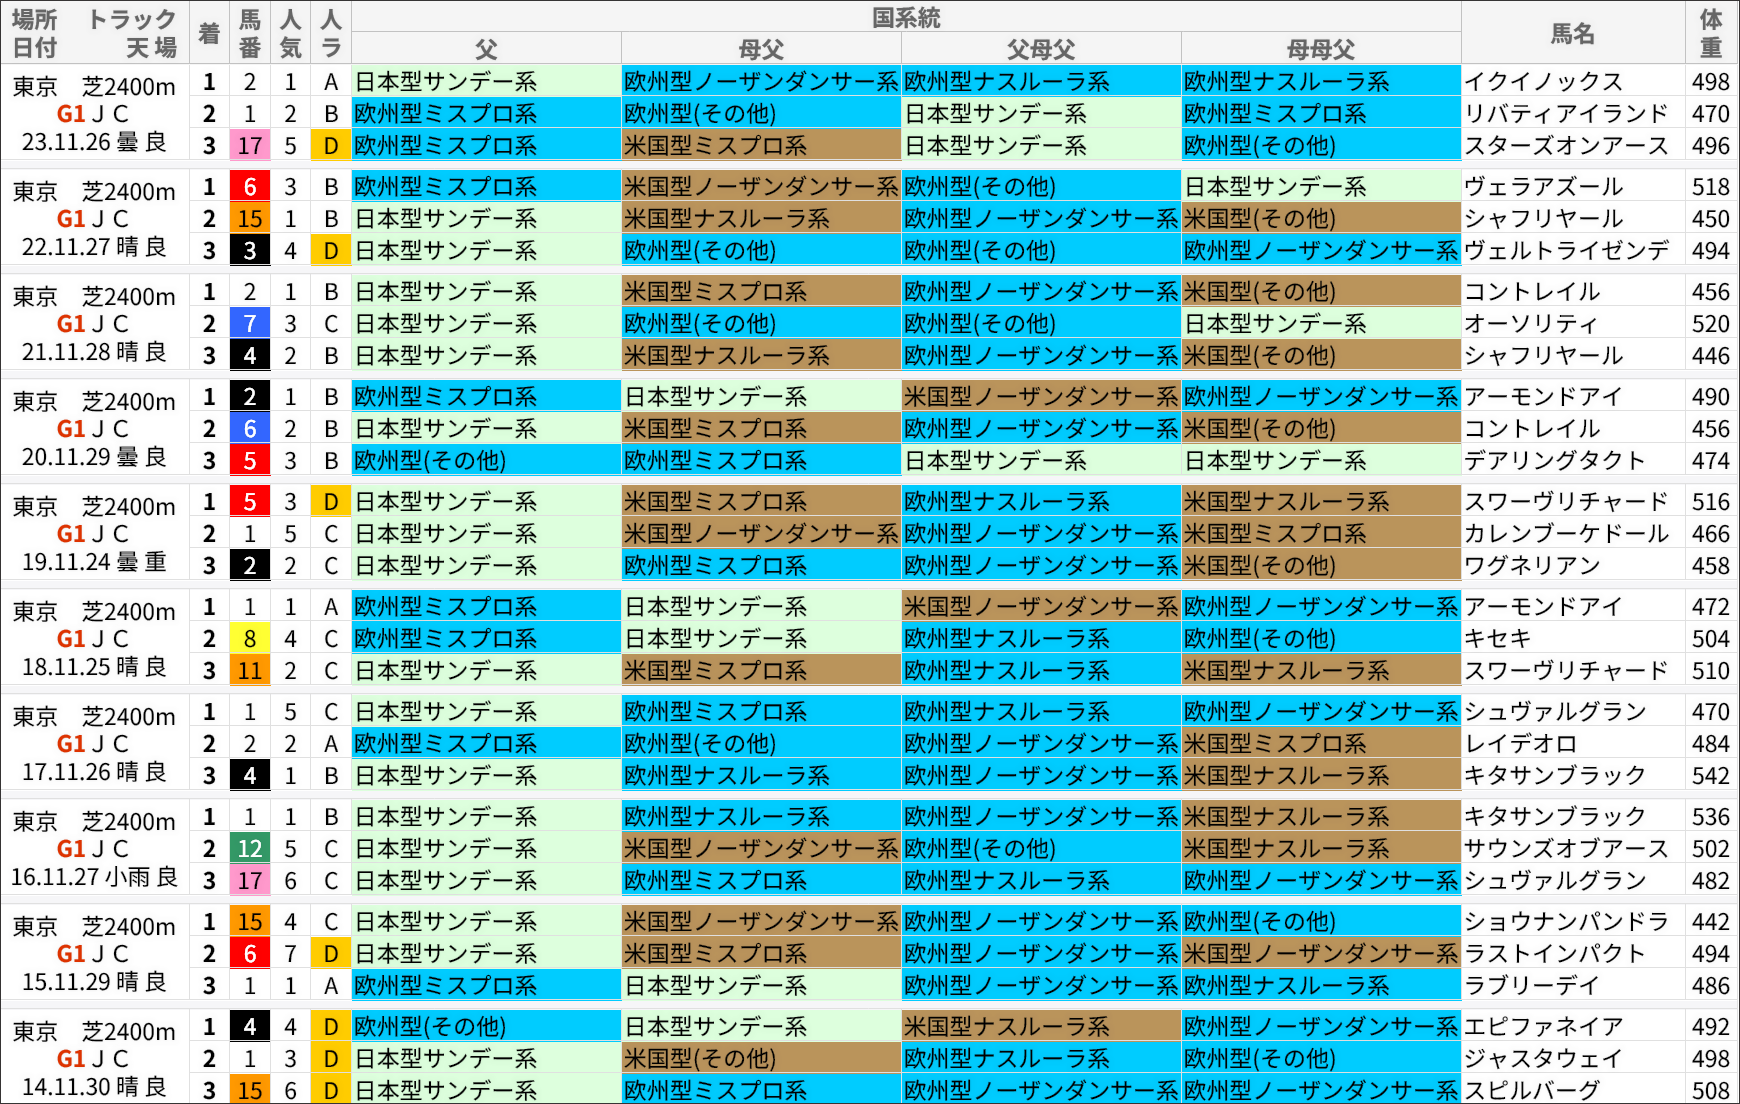
Task: Click 米国型(その他) dam-sire cell in ジャスタウェイ row
Action: [x=761, y=1059]
